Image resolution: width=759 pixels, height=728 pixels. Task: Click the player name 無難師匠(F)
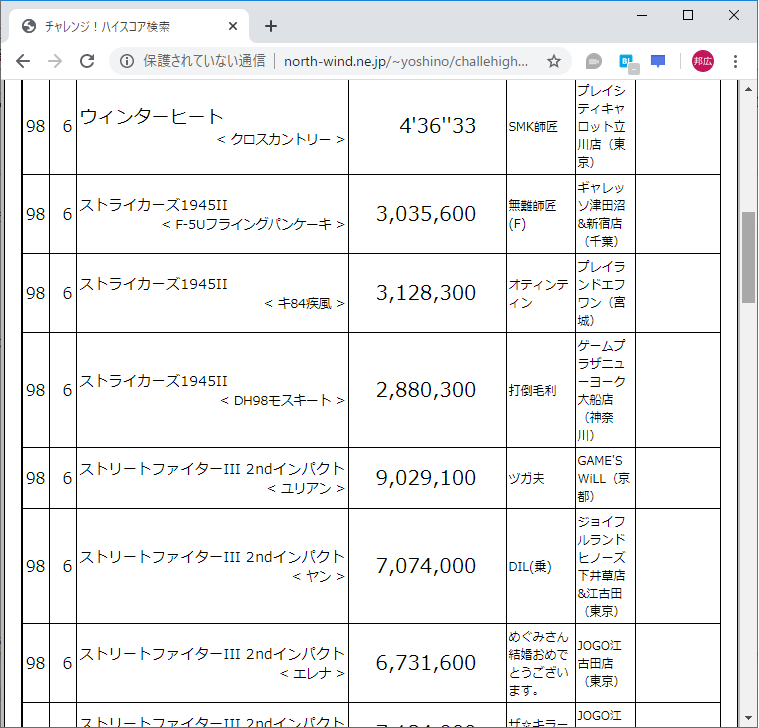pos(532,215)
